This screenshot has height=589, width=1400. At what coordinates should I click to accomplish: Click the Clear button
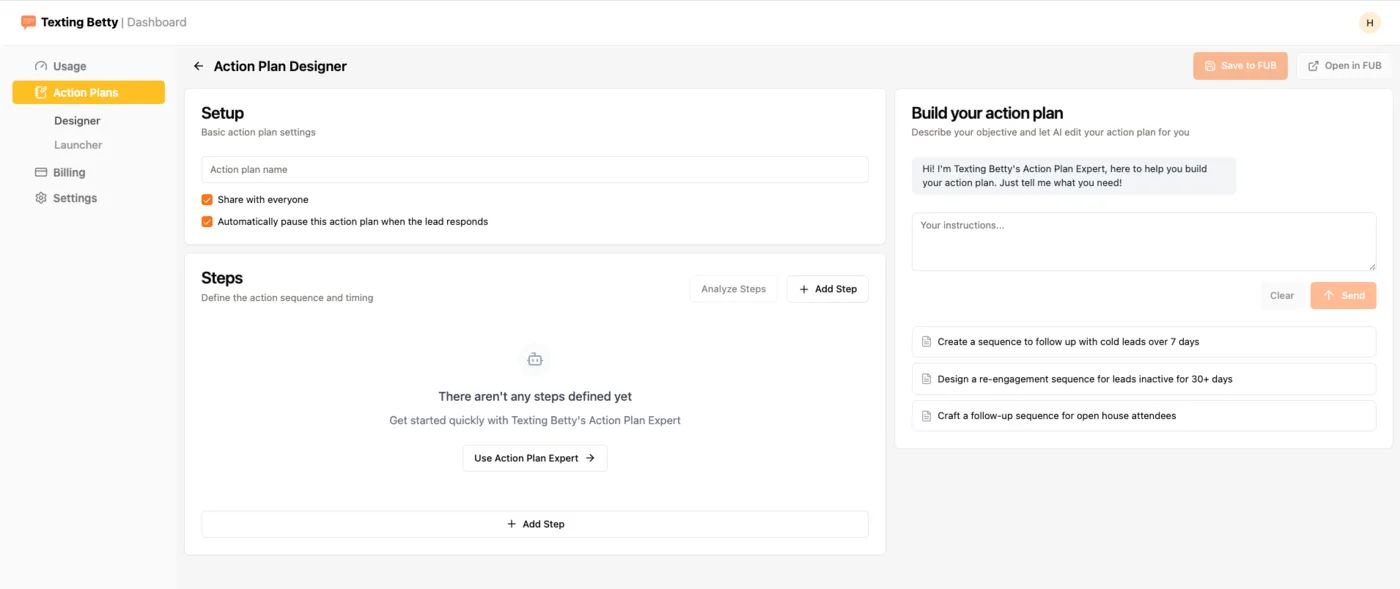[x=1282, y=296]
